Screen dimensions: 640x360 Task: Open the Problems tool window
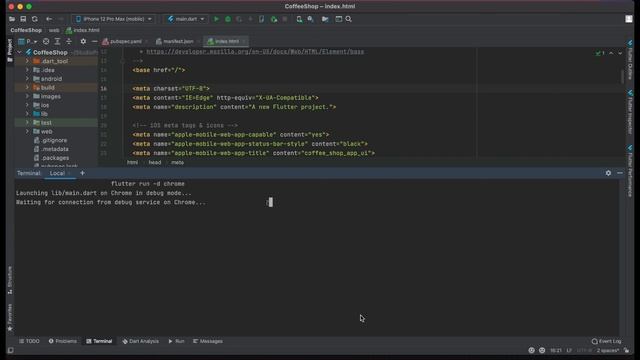[62, 341]
